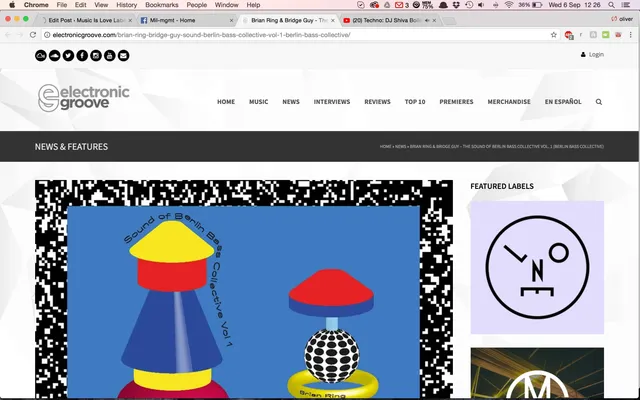
Task: Open the SoundCloud social icon
Action: (54, 55)
